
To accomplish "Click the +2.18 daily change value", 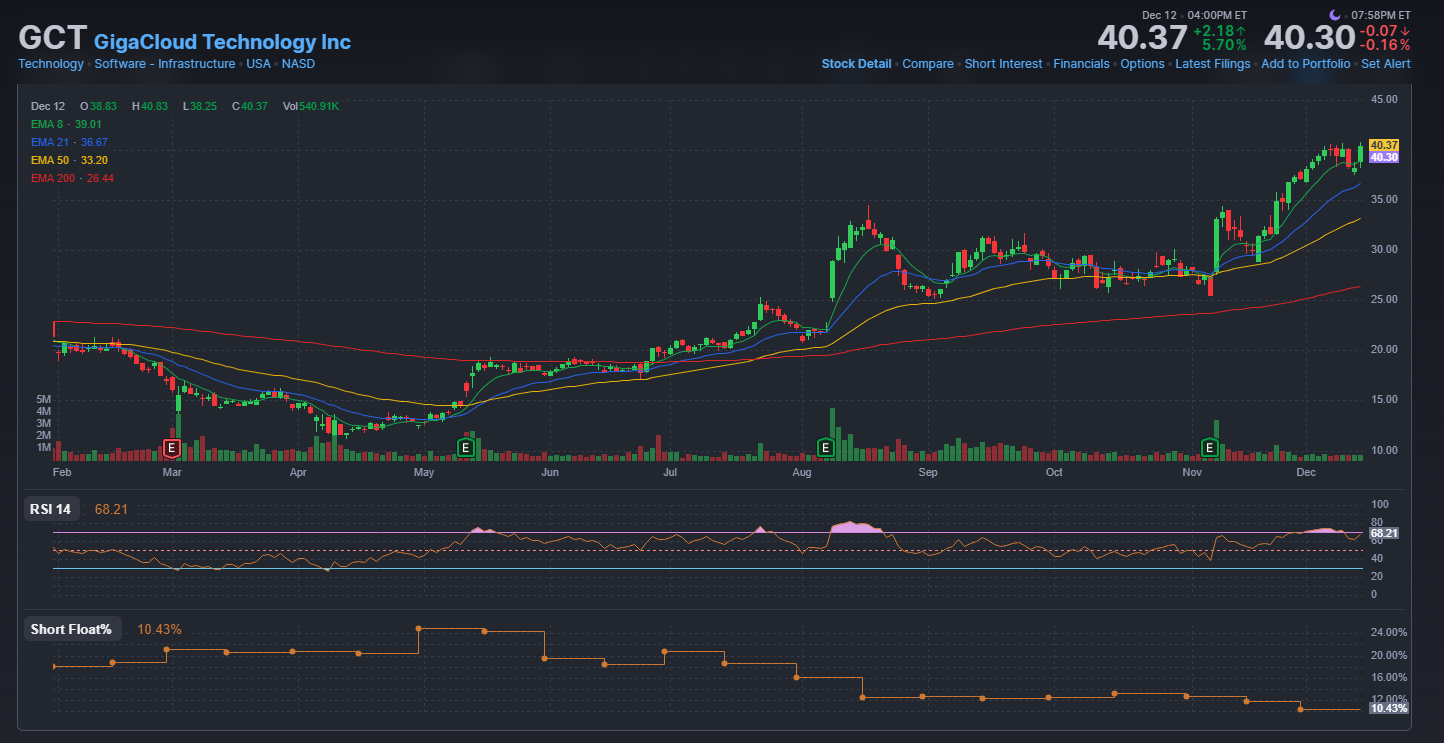I will click(1219, 31).
